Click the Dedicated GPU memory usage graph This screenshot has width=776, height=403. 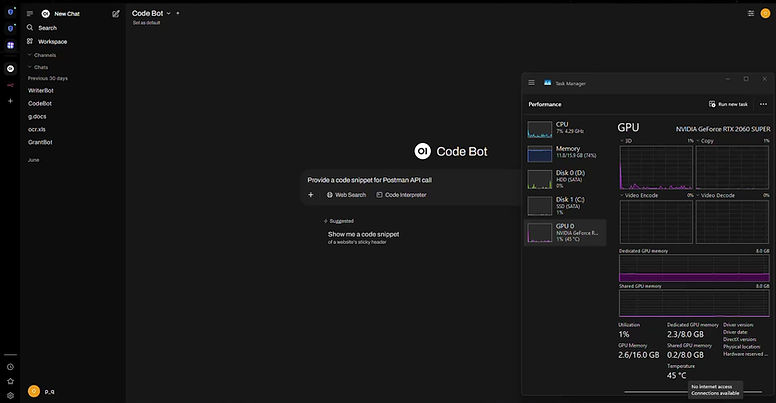[x=694, y=268]
